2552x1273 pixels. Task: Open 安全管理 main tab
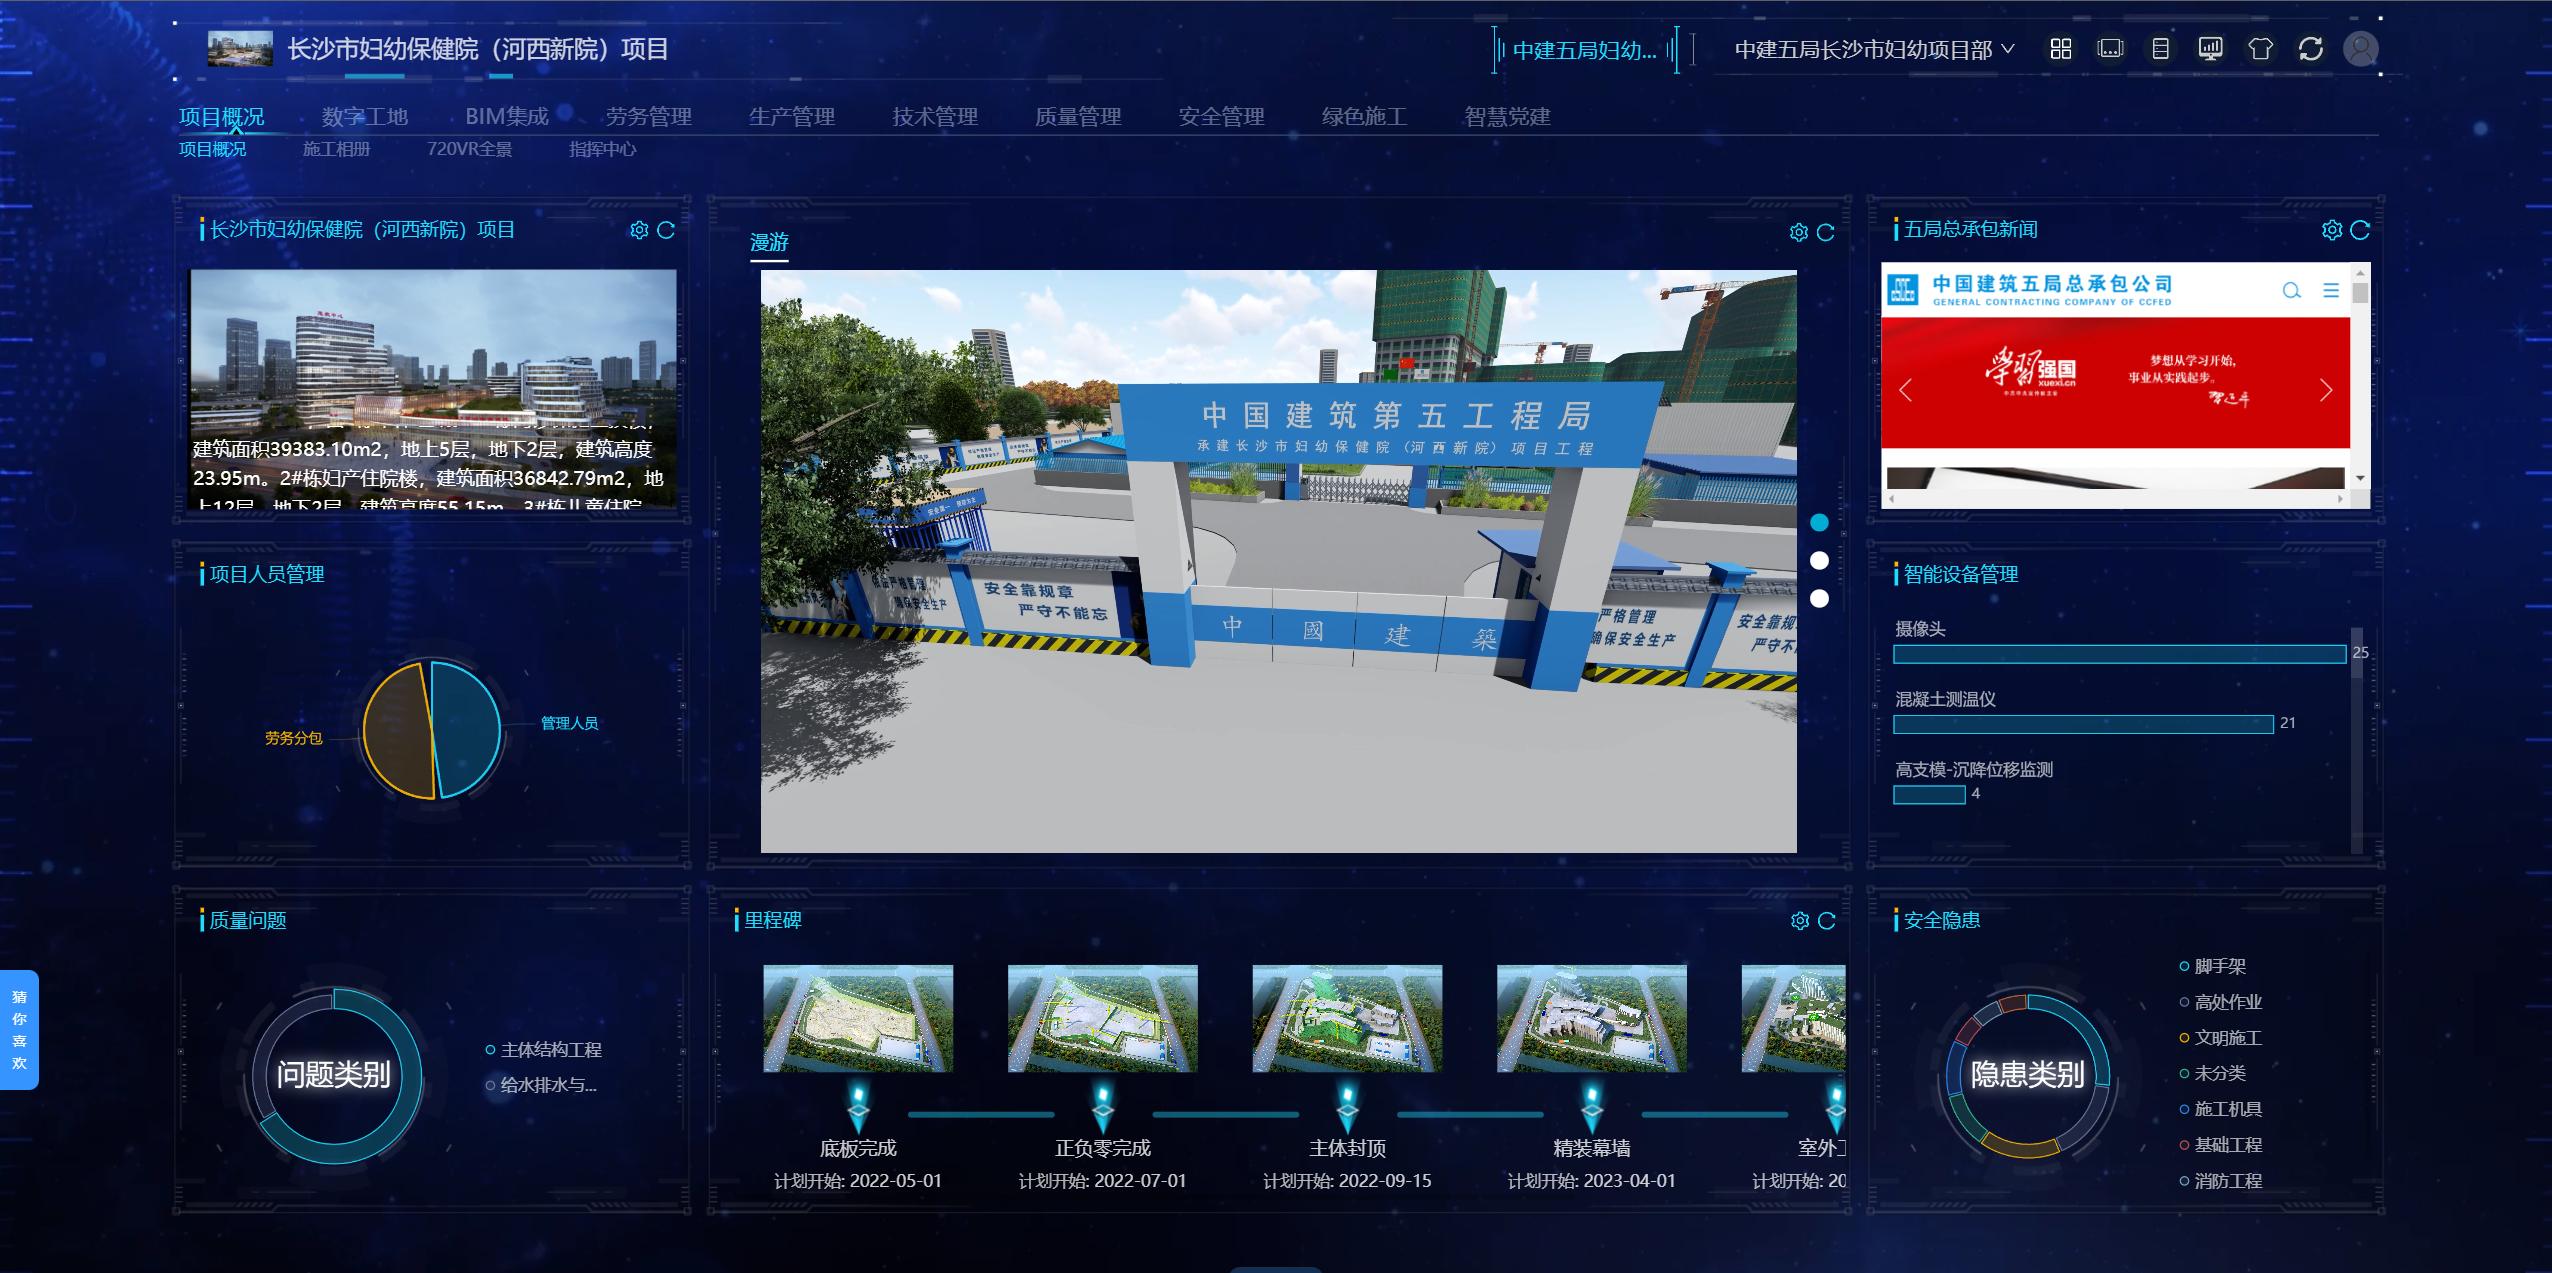click(x=1221, y=117)
